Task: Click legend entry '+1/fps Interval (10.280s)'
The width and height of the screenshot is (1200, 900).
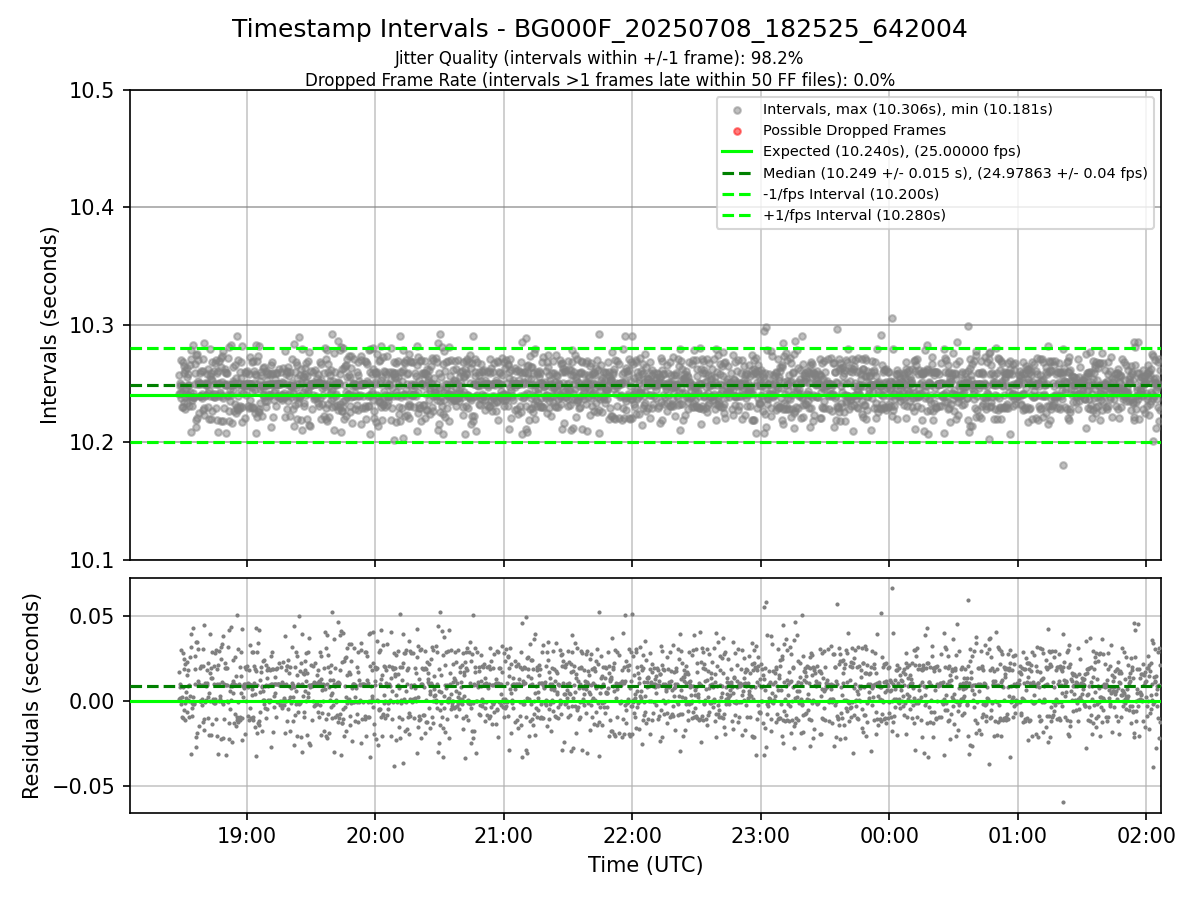Action: coord(854,215)
